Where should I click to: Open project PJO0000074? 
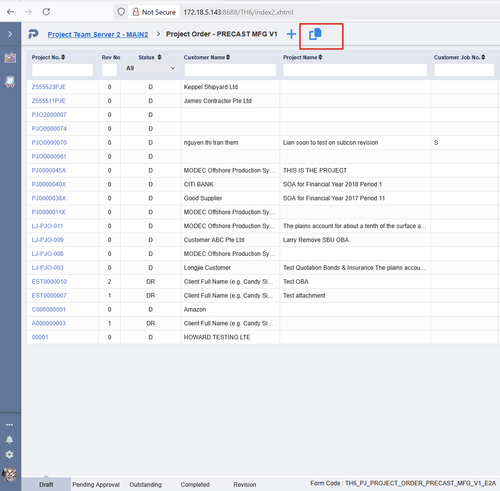(49, 129)
